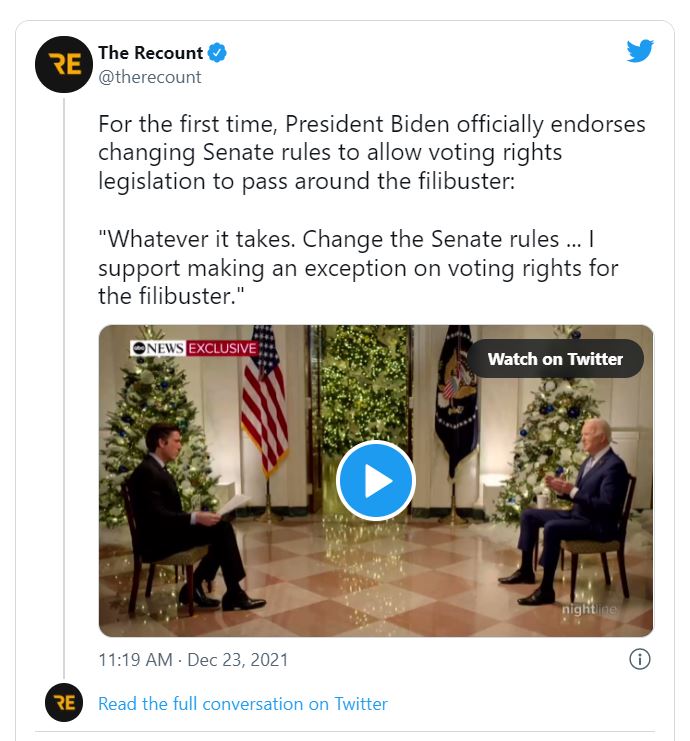Play the embedded interview video

tap(376, 480)
